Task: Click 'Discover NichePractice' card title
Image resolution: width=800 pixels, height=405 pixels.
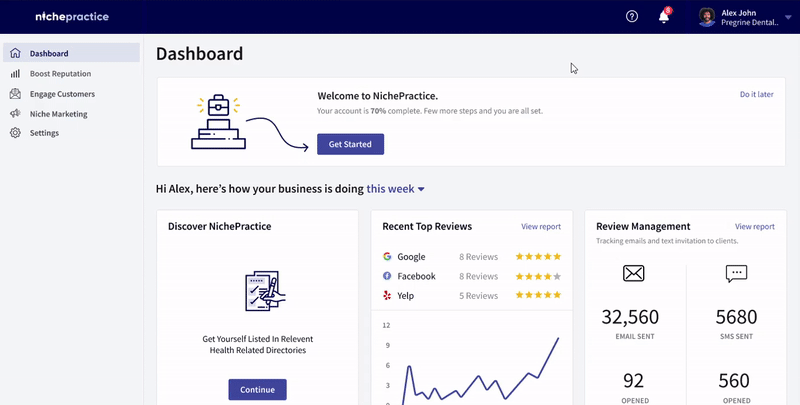Action: pyautogui.click(x=219, y=226)
